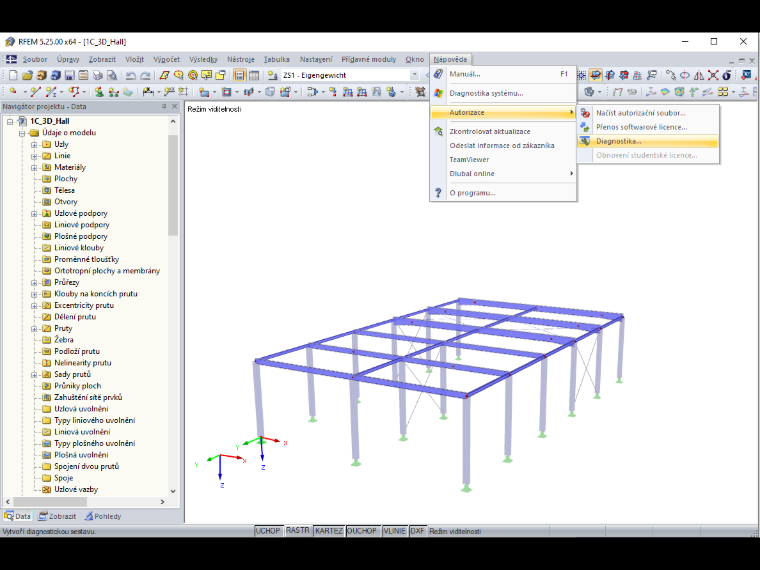This screenshot has width=760, height=570.
Task: Toggle OUCHOP object snap in status bar
Action: (x=362, y=531)
